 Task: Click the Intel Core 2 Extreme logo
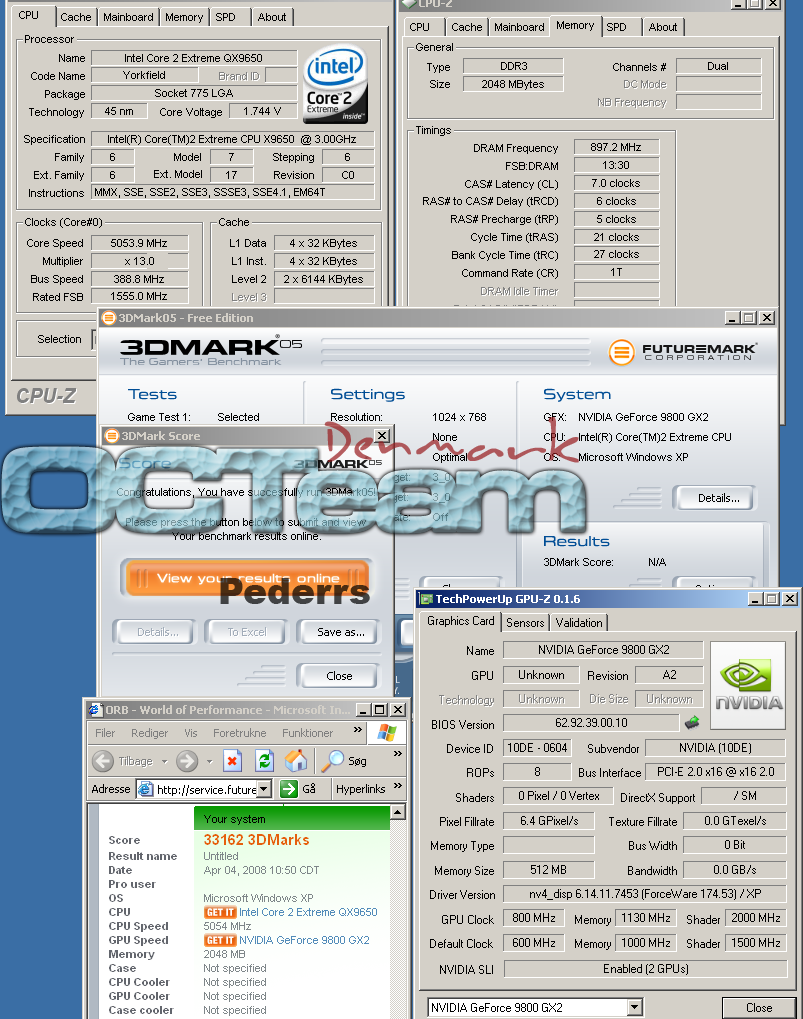(335, 84)
